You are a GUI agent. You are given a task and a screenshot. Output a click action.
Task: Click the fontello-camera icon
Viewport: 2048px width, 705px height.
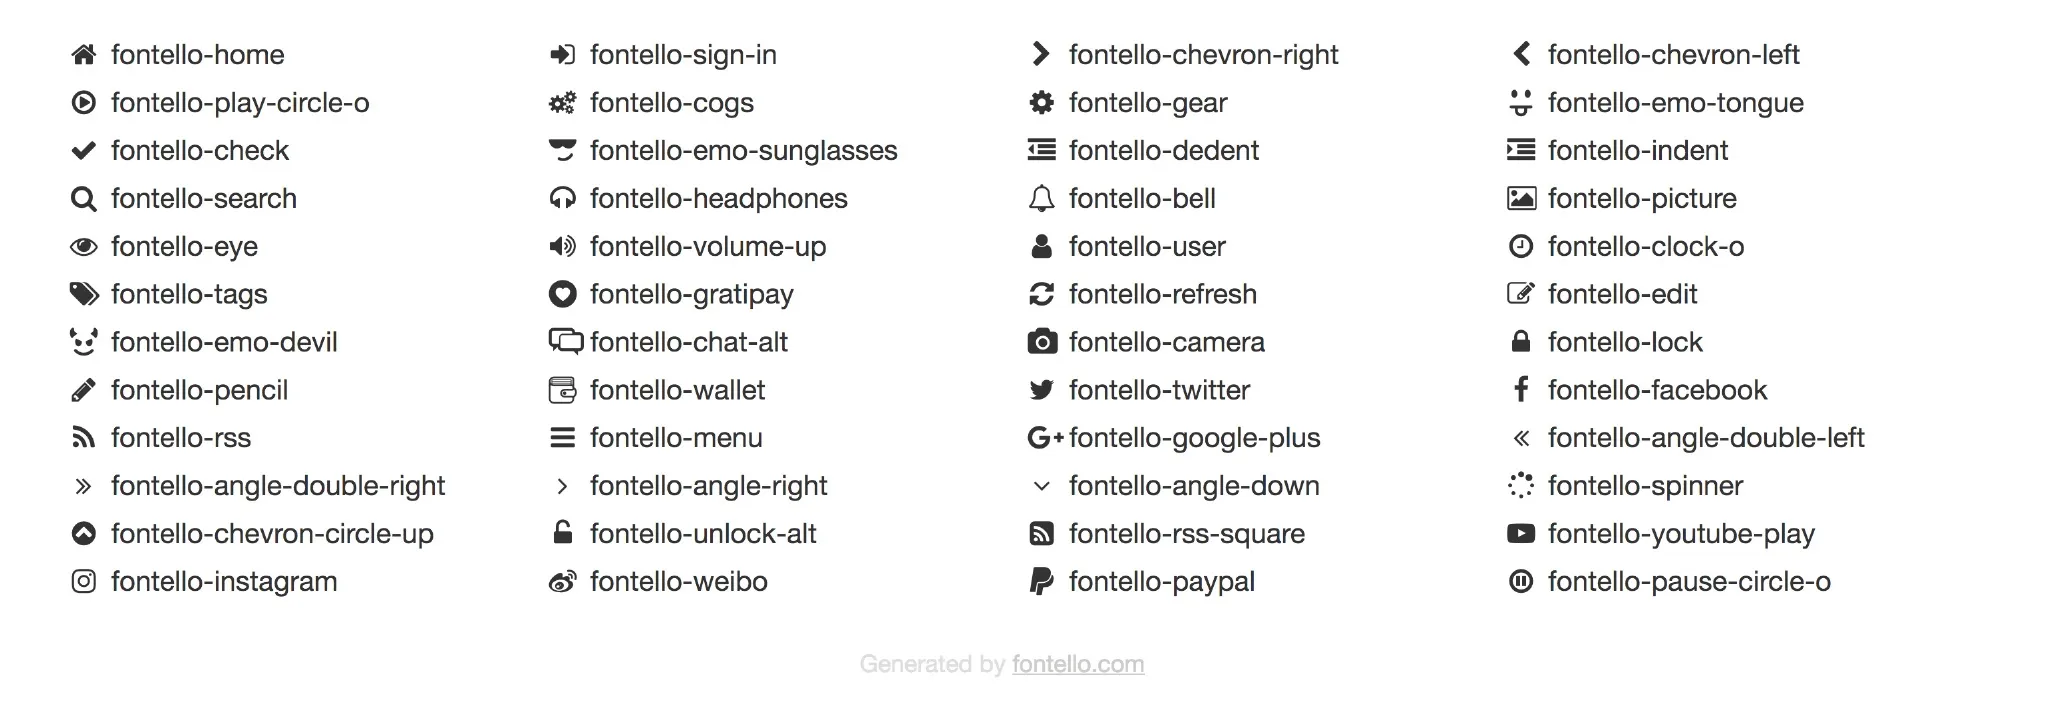point(1042,342)
